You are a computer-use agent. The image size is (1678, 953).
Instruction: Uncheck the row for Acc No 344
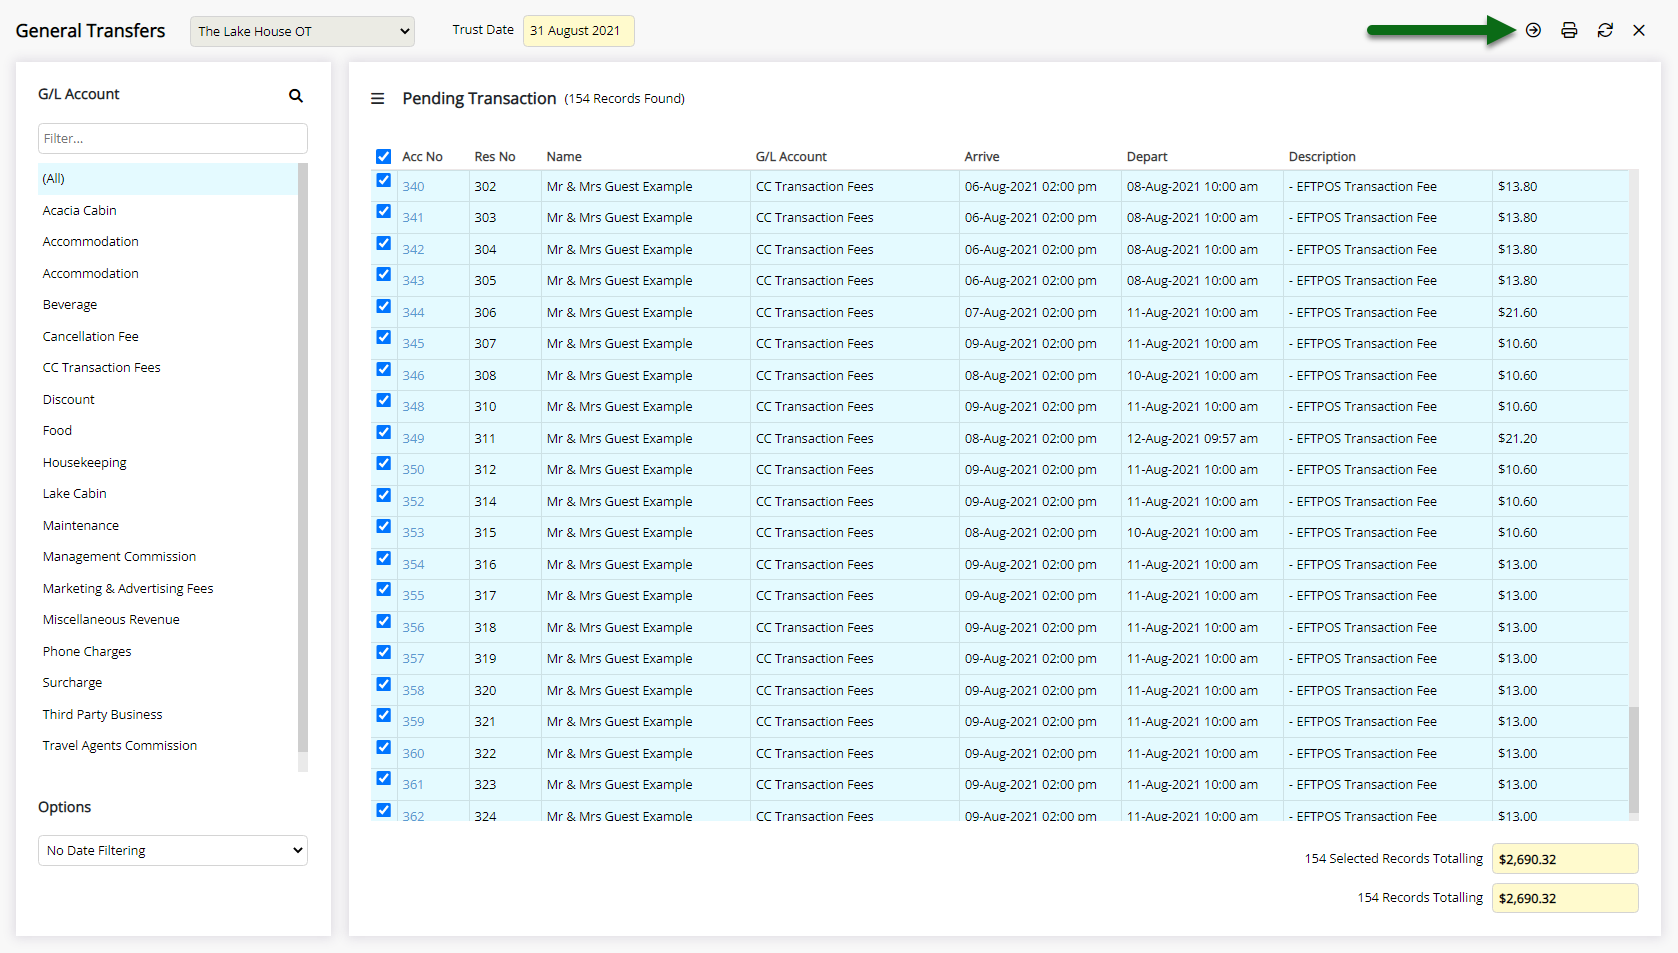(383, 306)
